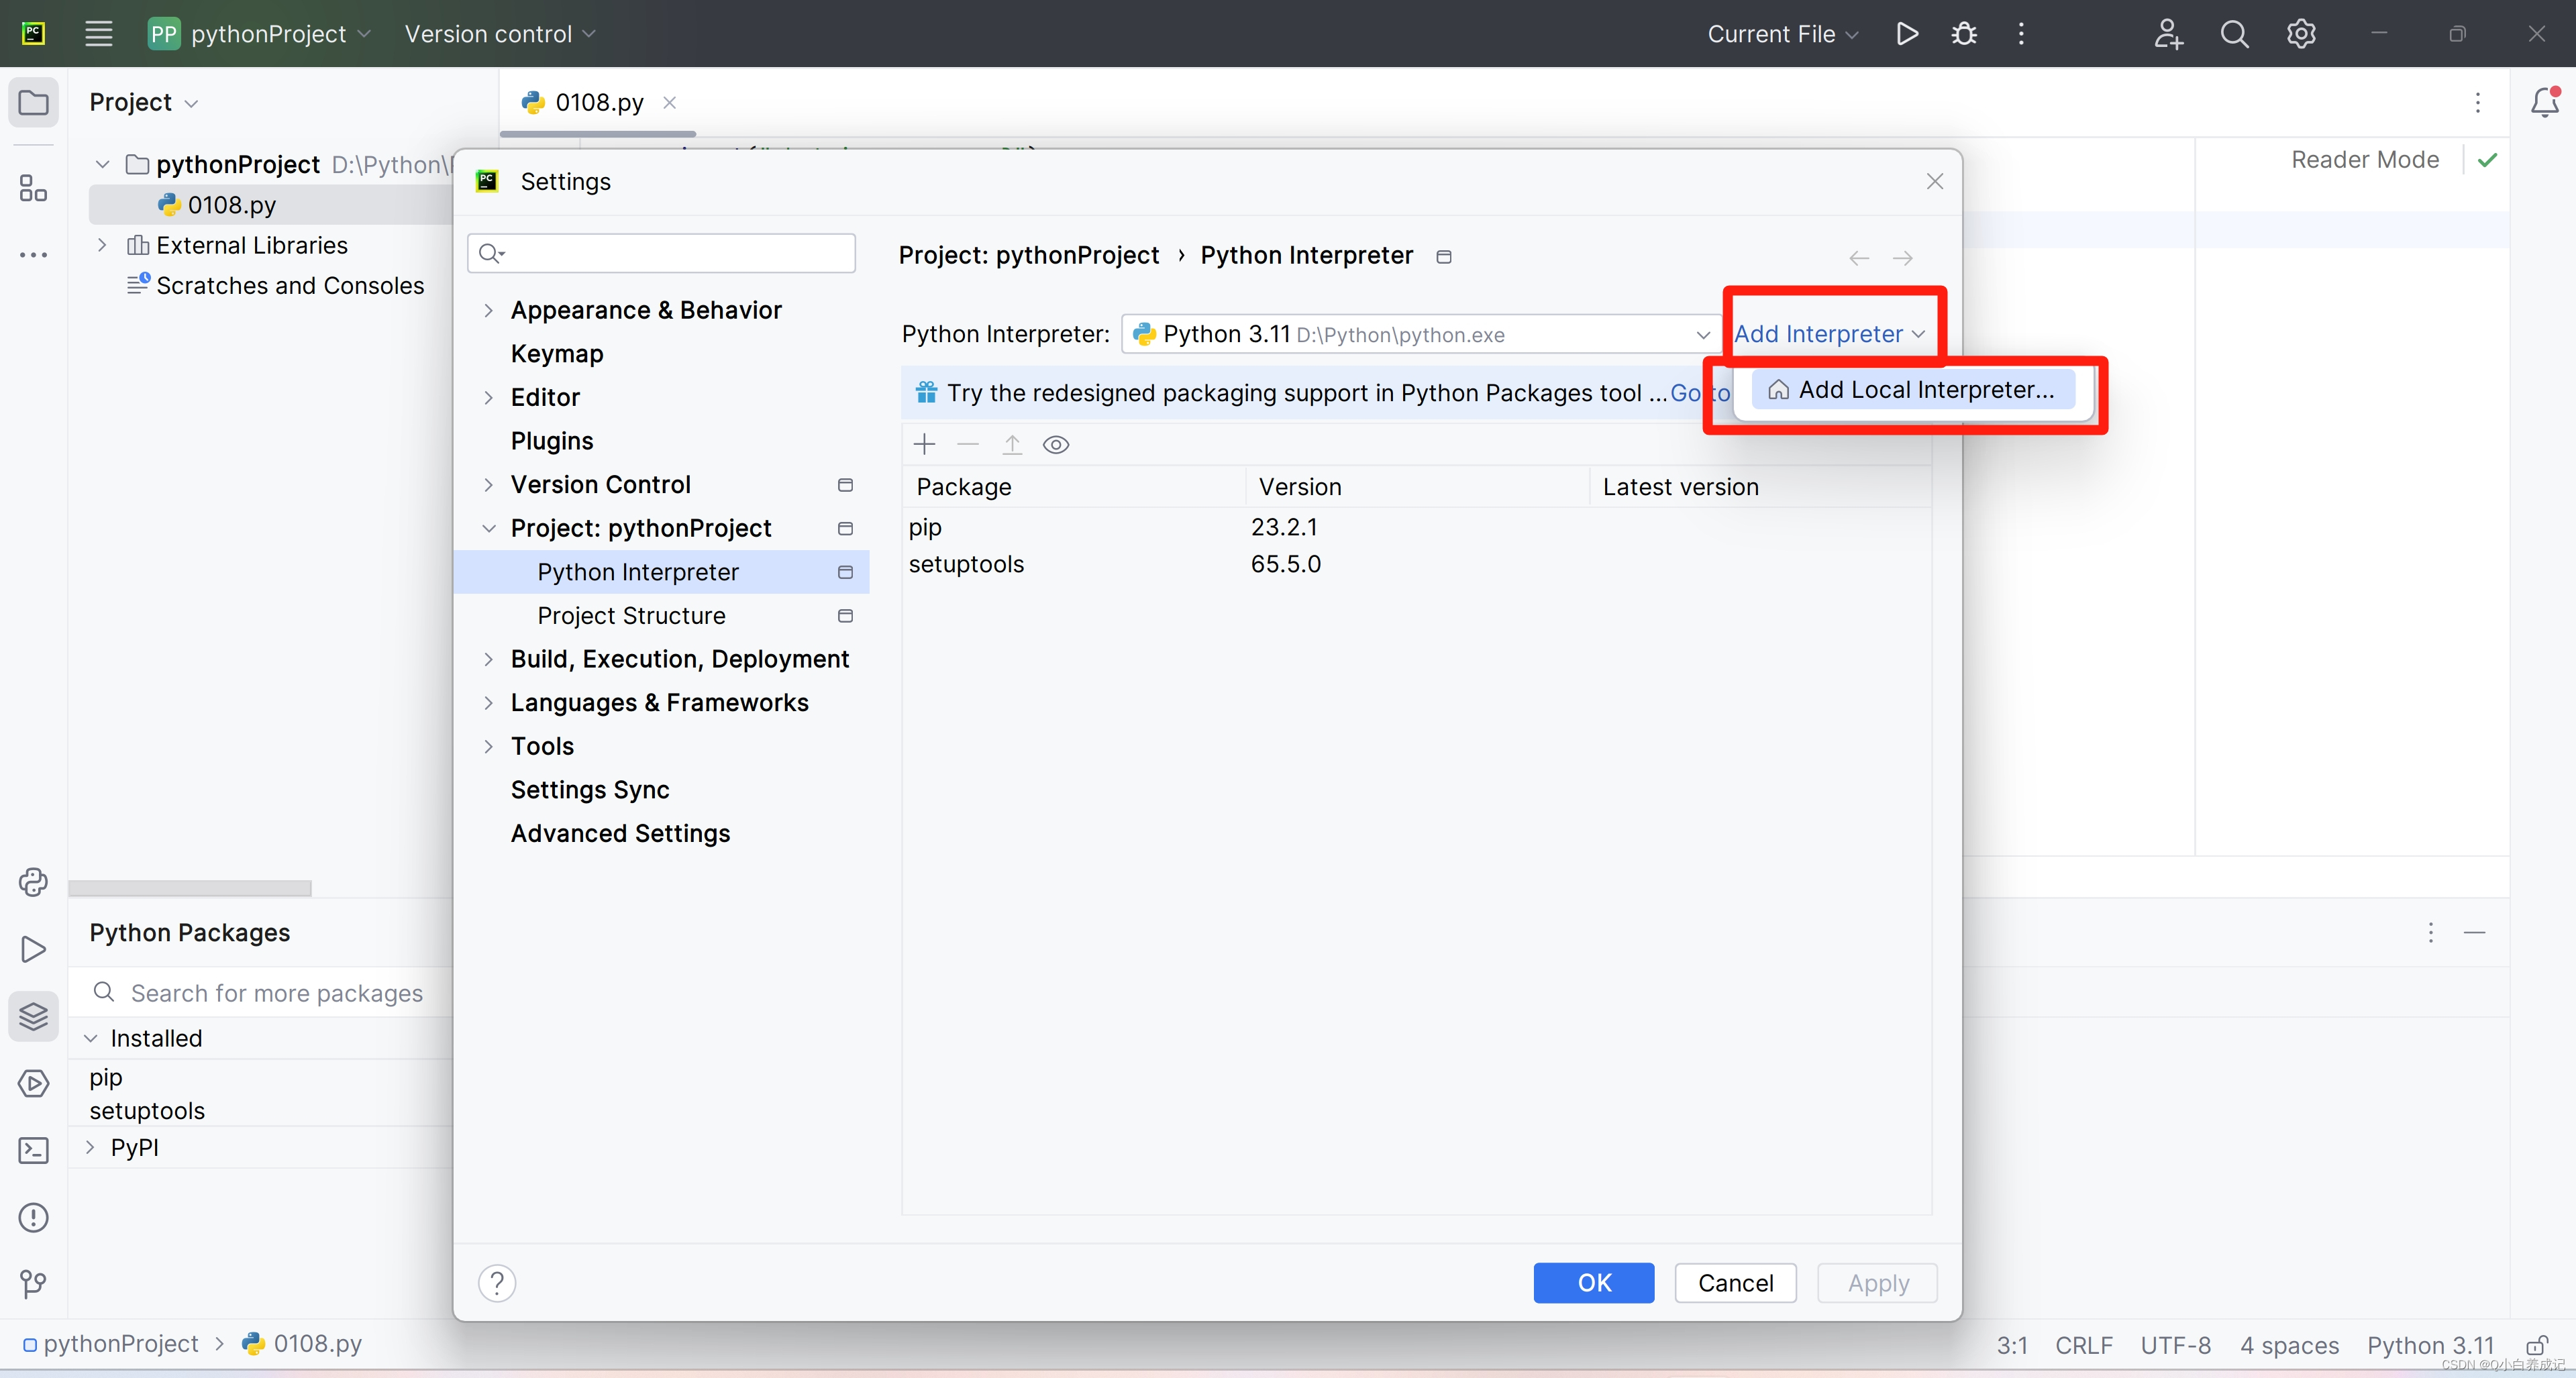Viewport: 2576px width, 1378px height.
Task: Run the current file with the green arrow
Action: click(x=1906, y=33)
